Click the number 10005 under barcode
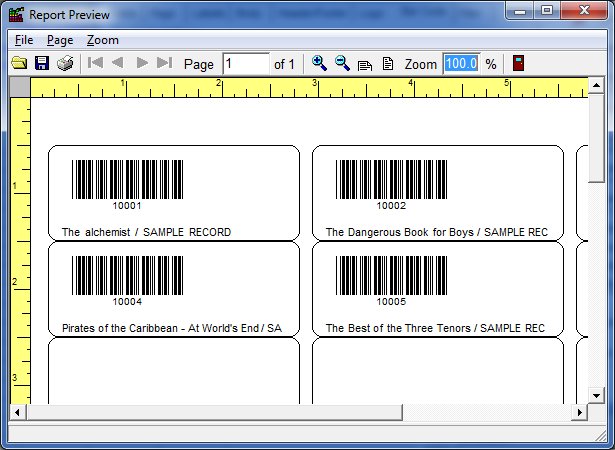Image resolution: width=615 pixels, height=450 pixels. point(391,302)
